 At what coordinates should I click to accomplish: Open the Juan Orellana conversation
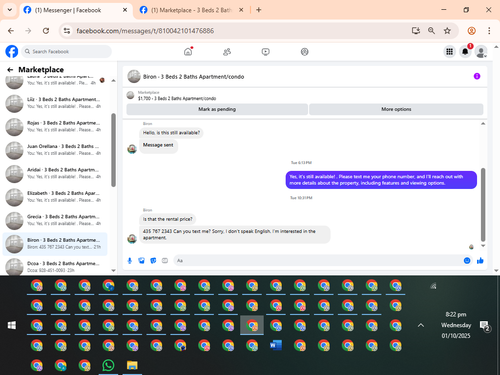55,150
